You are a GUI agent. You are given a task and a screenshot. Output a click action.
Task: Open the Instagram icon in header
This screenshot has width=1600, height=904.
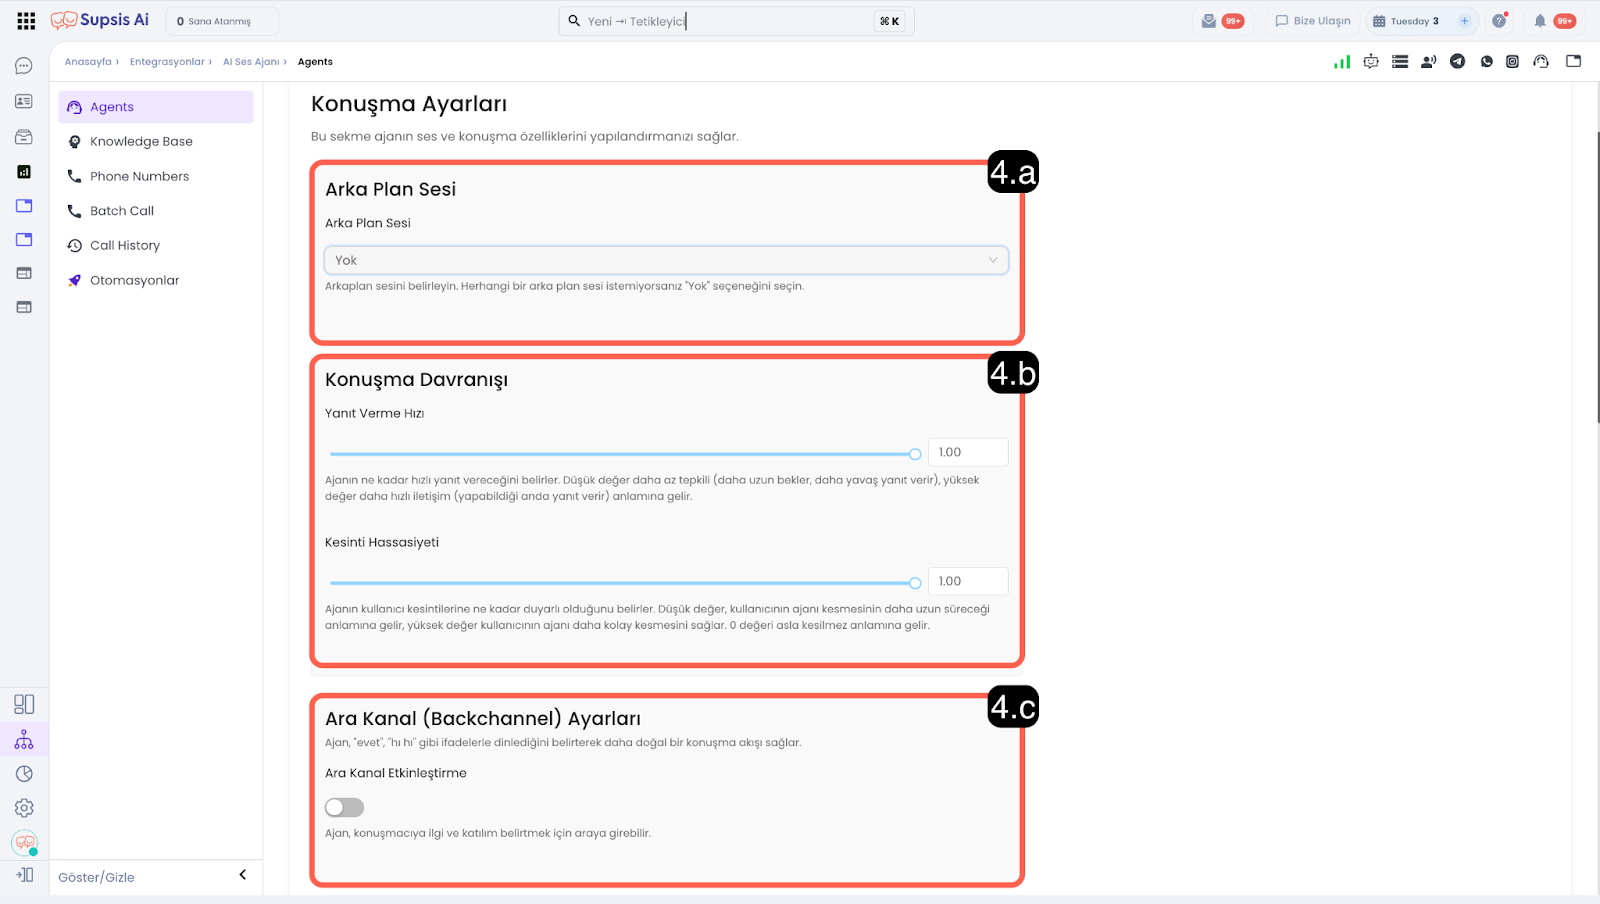1512,62
